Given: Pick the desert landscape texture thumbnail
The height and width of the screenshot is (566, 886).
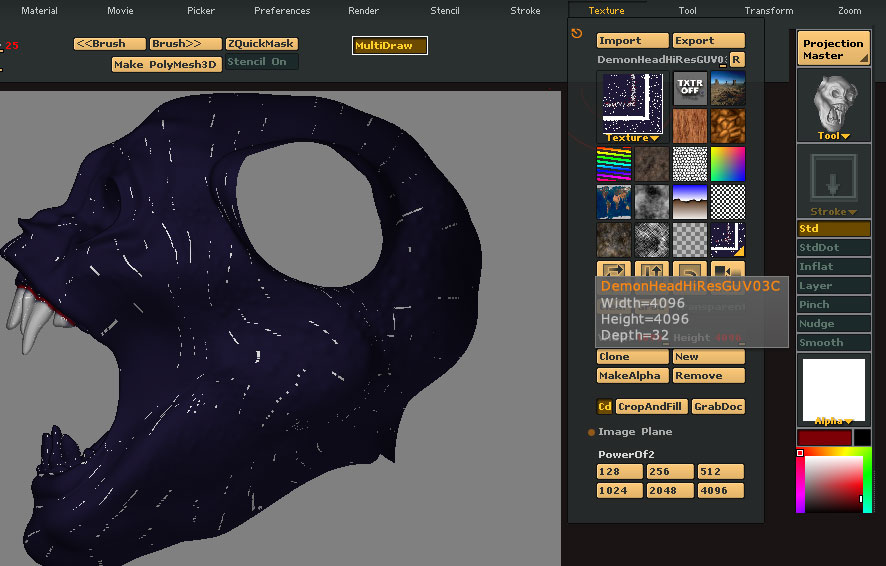Looking at the screenshot, I should (x=728, y=88).
